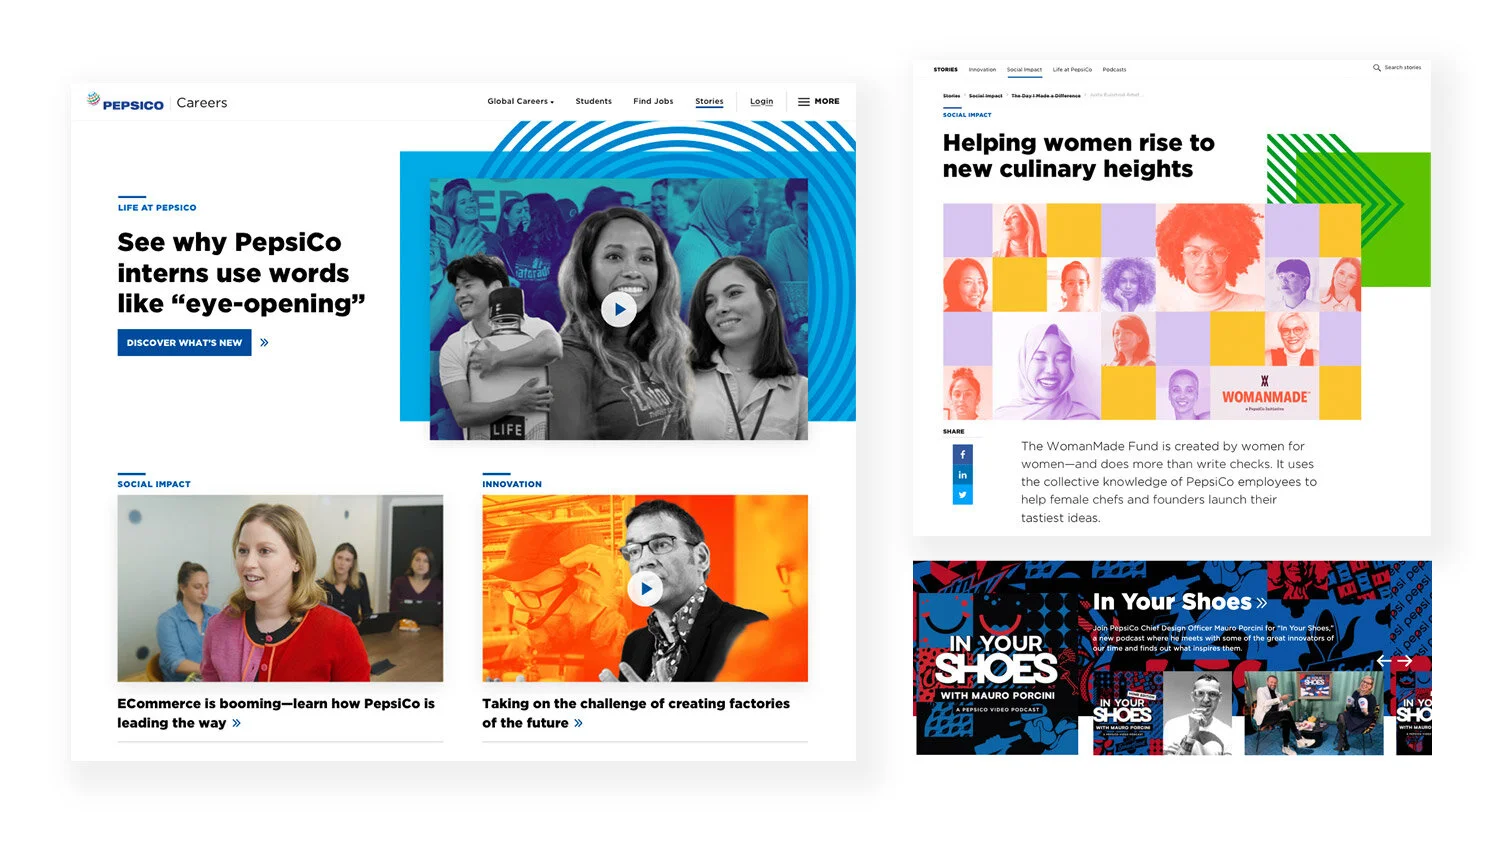Select the Innovation tab in stories nav
The width and height of the screenshot is (1500, 844).
[x=982, y=70]
